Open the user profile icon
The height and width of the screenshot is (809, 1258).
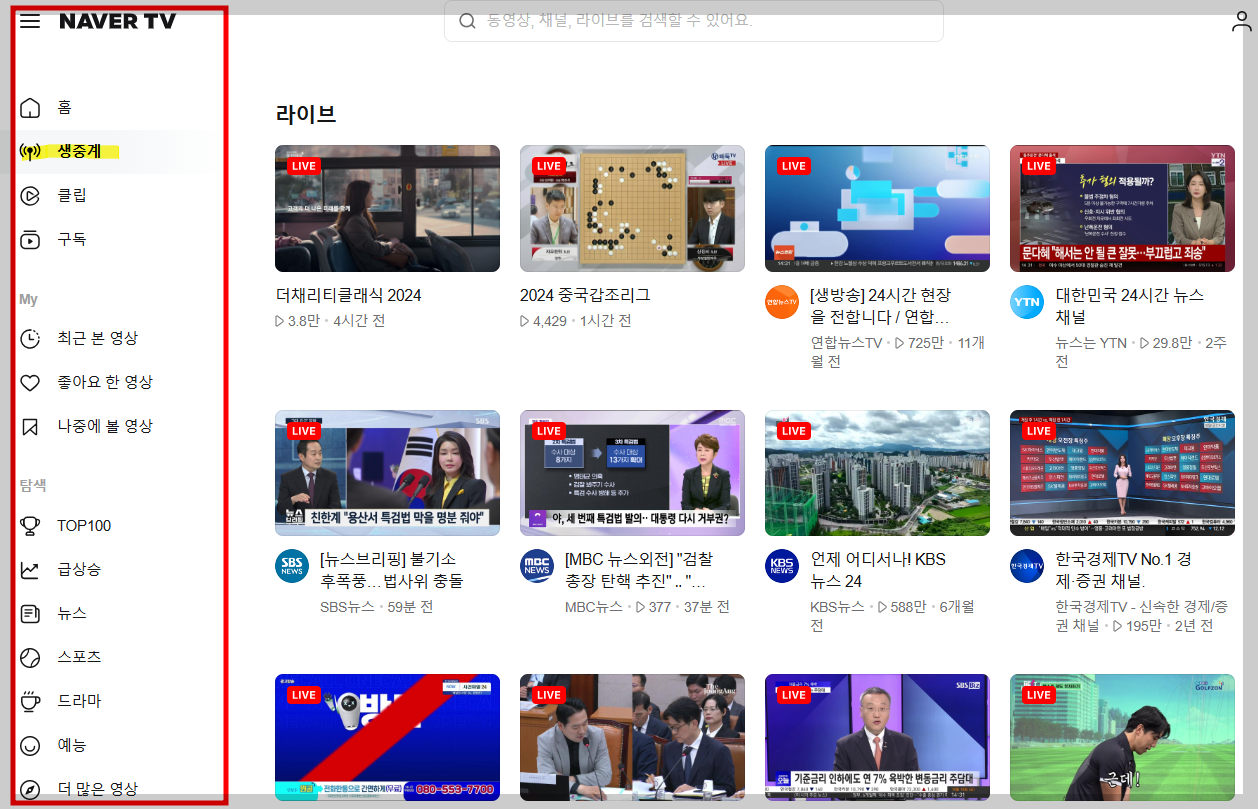click(x=1241, y=21)
